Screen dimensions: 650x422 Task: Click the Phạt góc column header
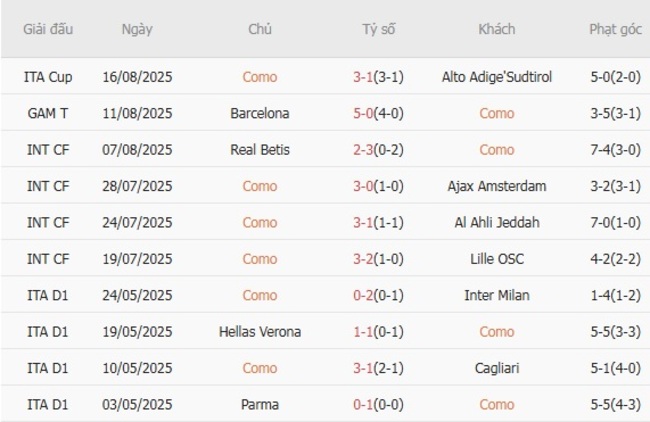[615, 29]
